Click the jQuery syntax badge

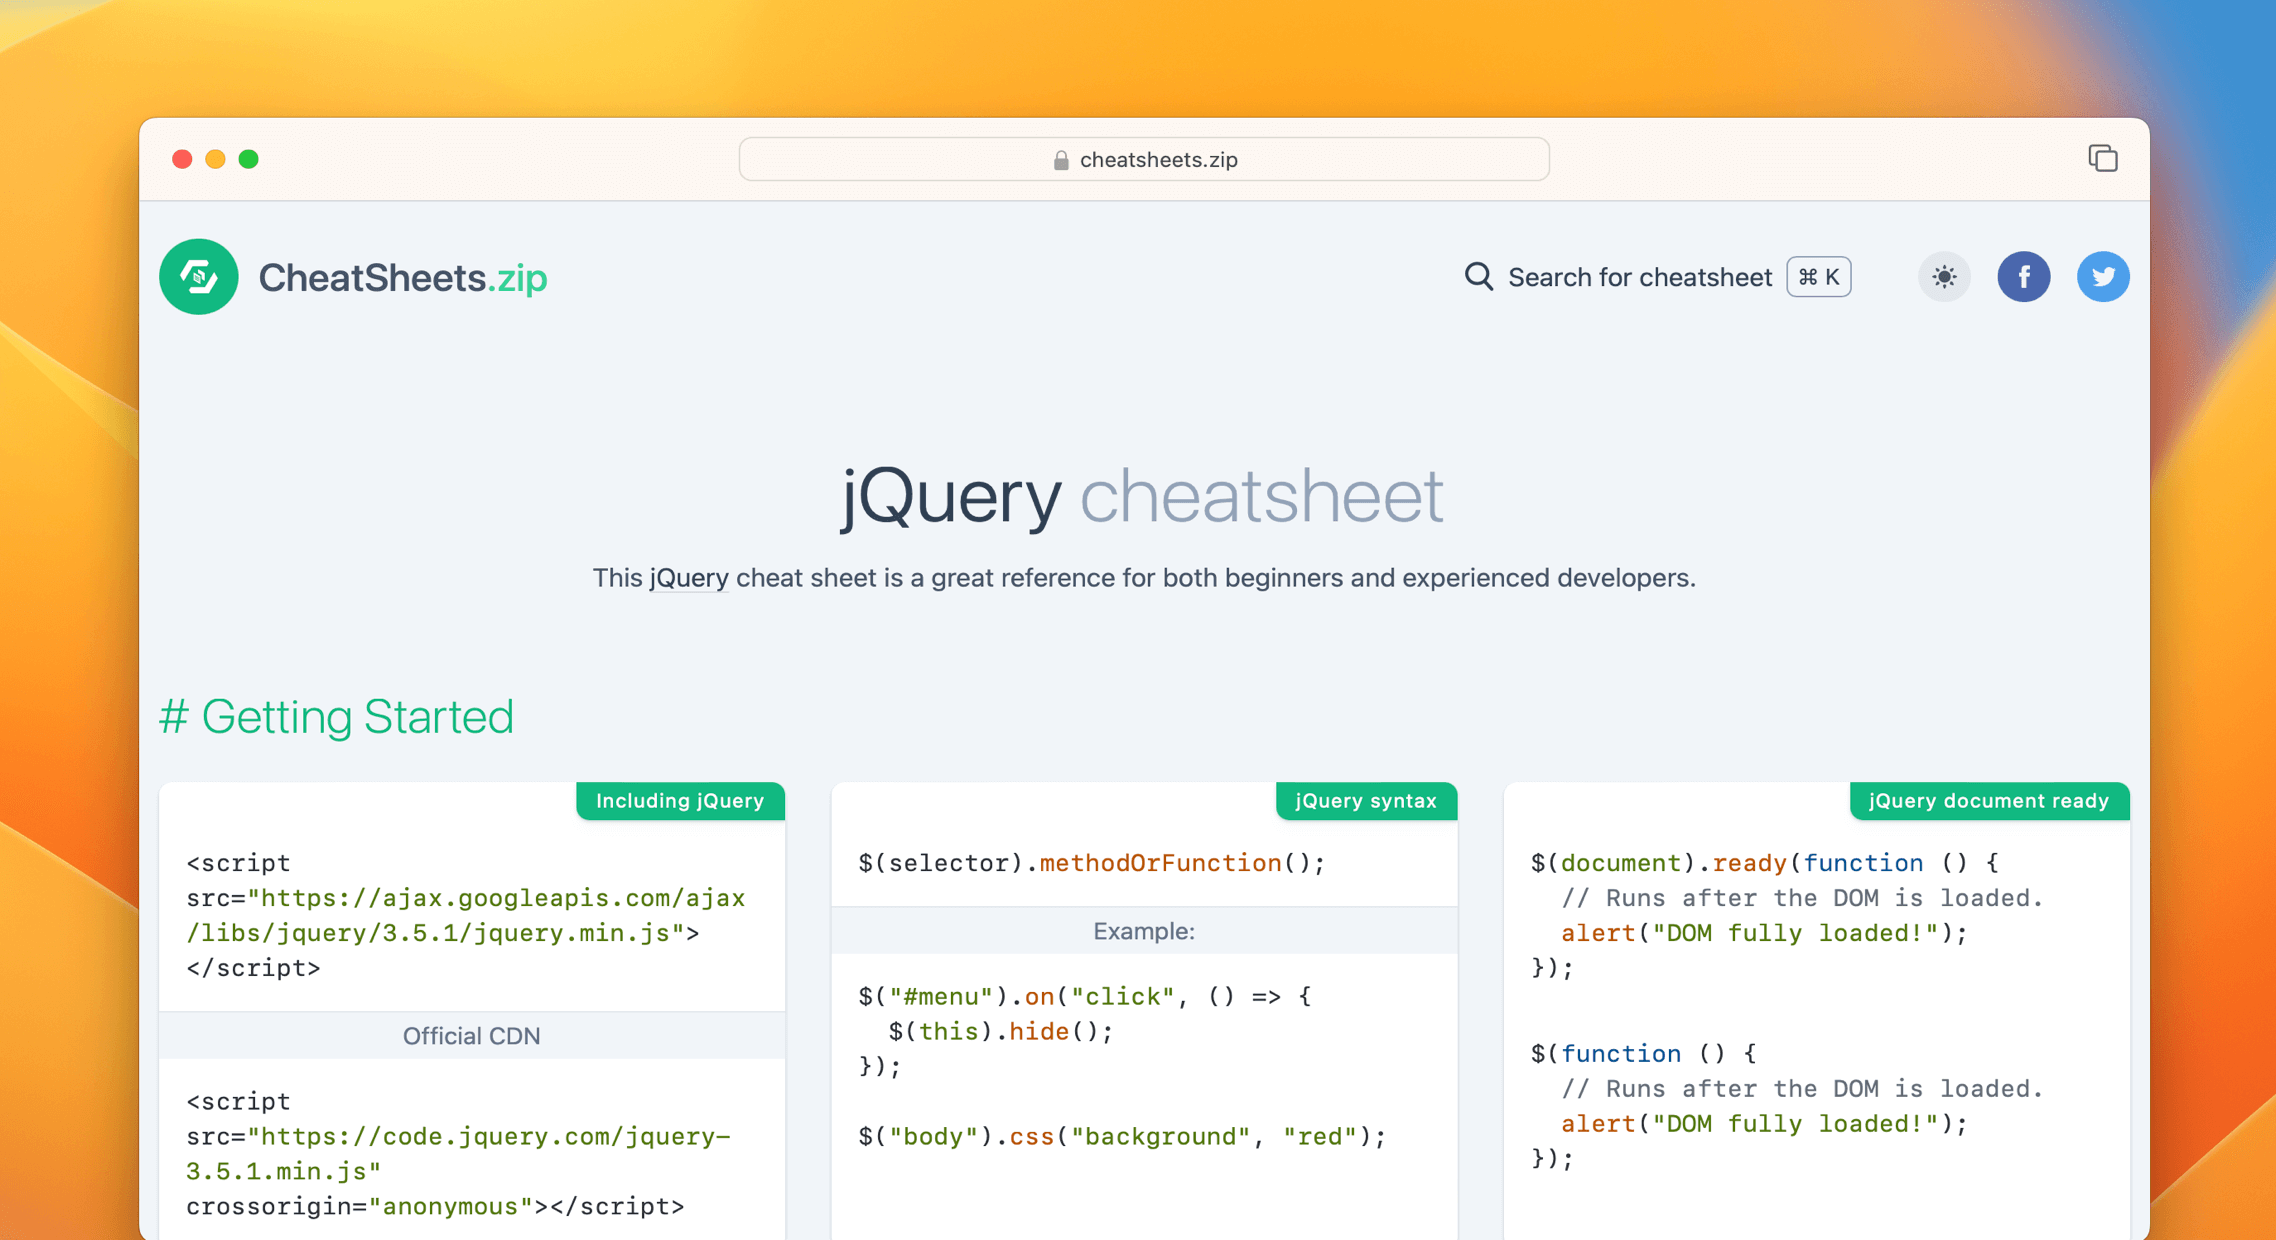click(1366, 801)
